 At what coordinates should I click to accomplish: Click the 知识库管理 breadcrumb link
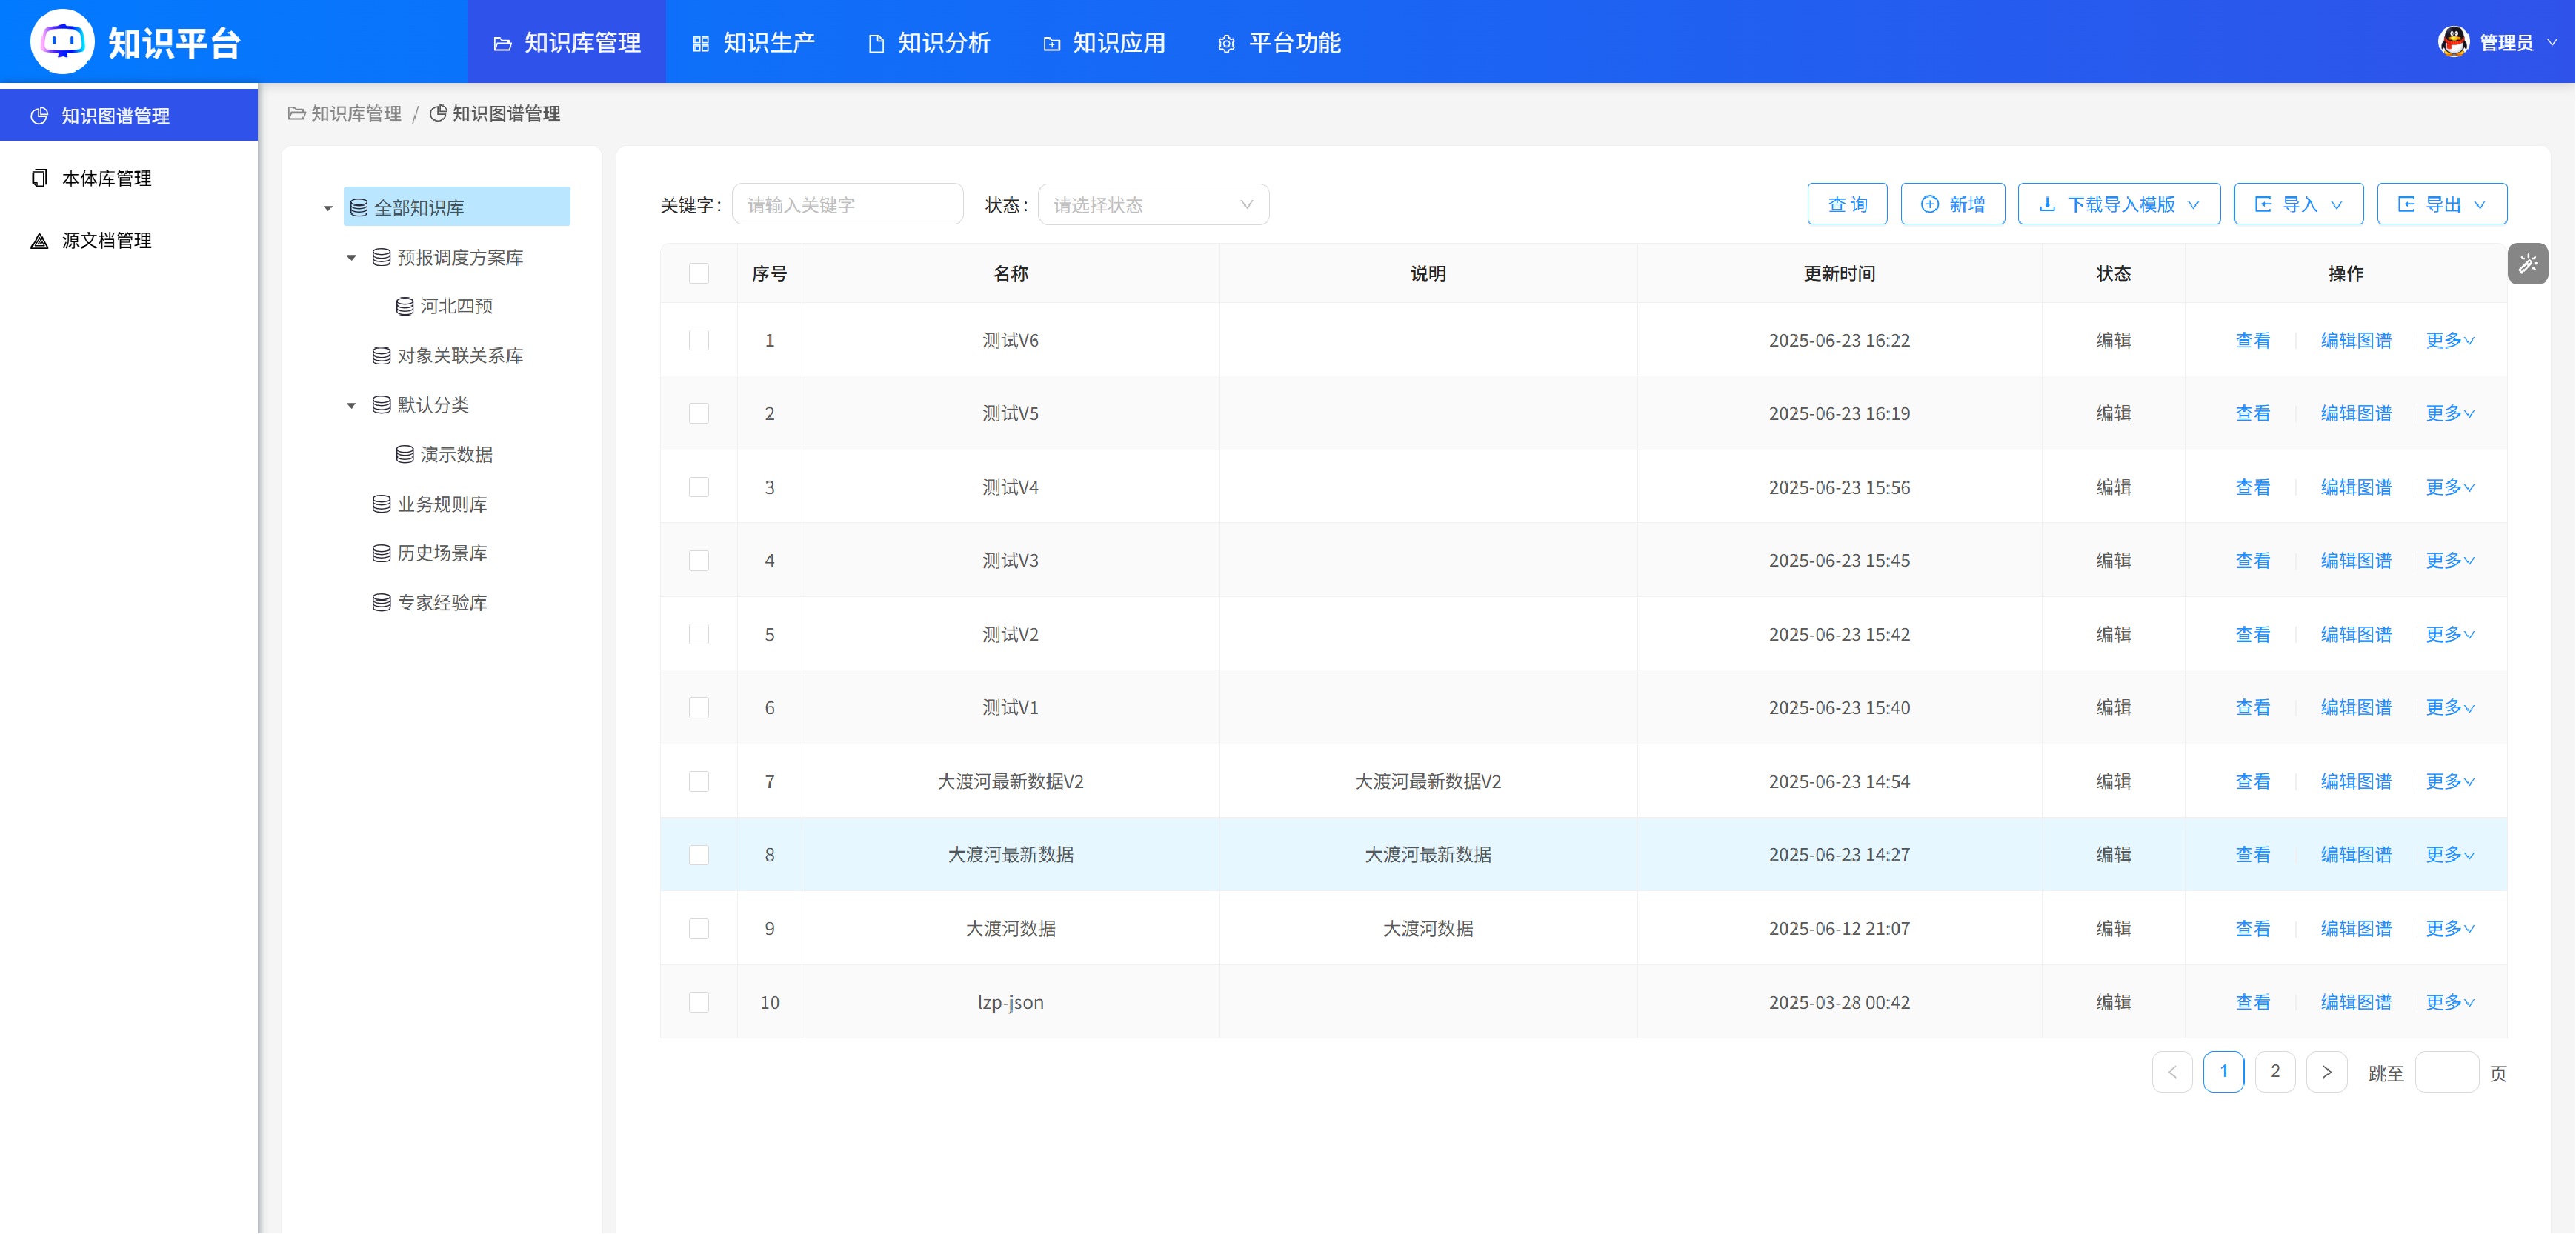[345, 113]
